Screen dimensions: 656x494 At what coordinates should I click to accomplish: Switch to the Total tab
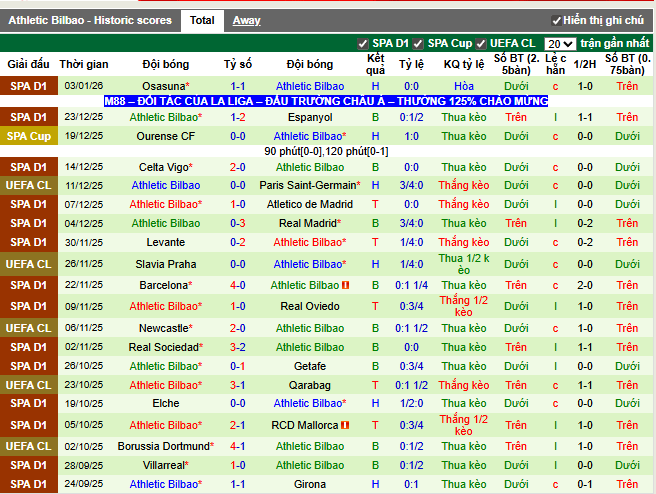(x=202, y=20)
